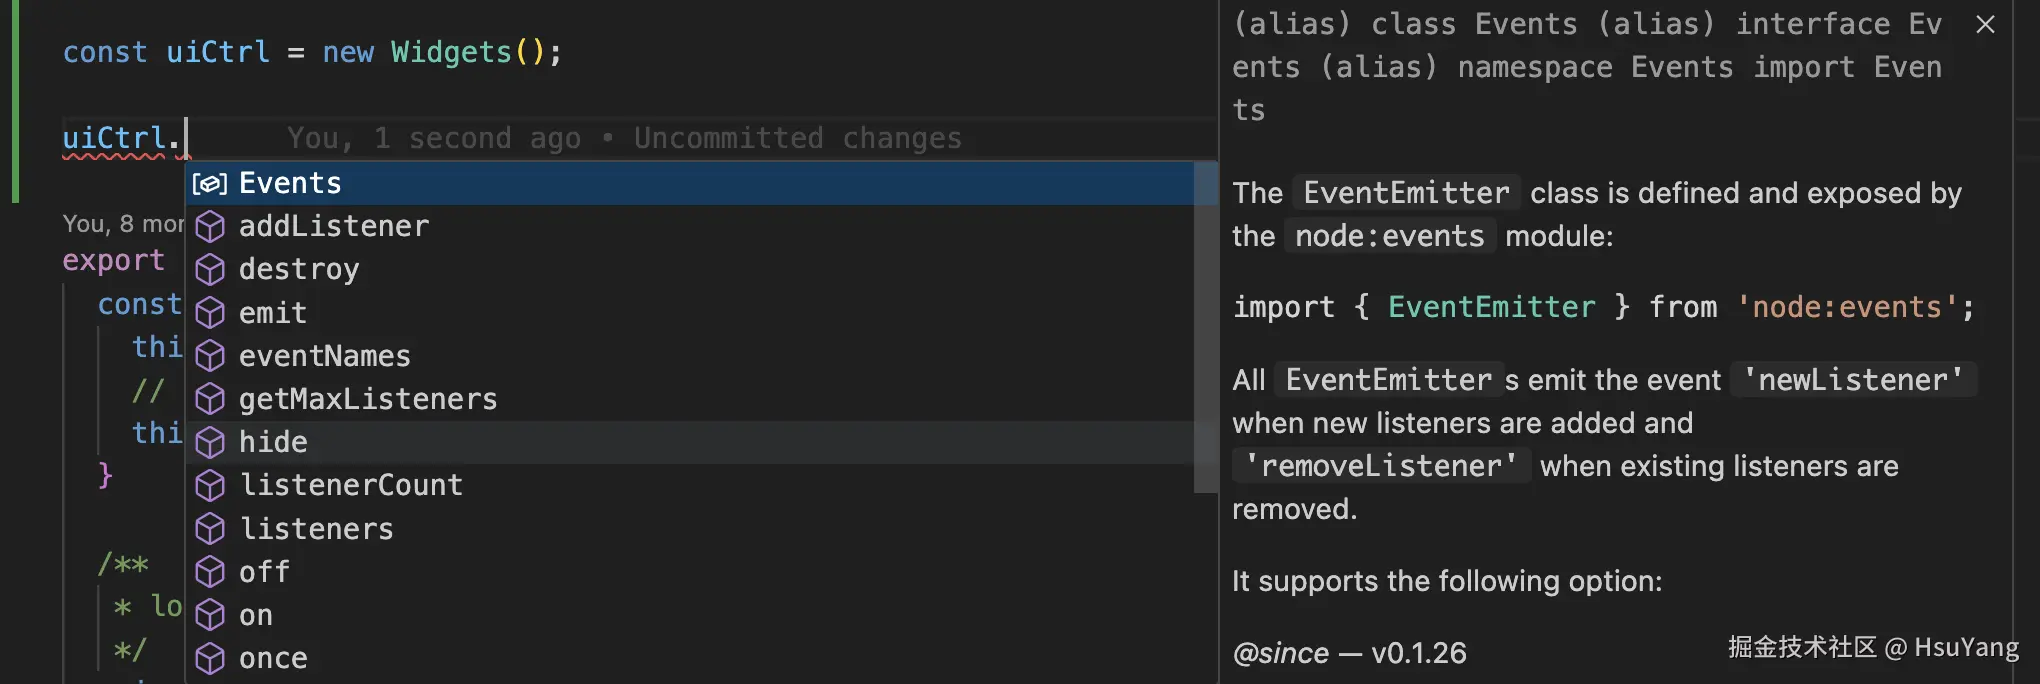Viewport: 2040px width, 684px height.
Task: Click the uiCtrl identifier with error squiggle
Action: (x=114, y=138)
